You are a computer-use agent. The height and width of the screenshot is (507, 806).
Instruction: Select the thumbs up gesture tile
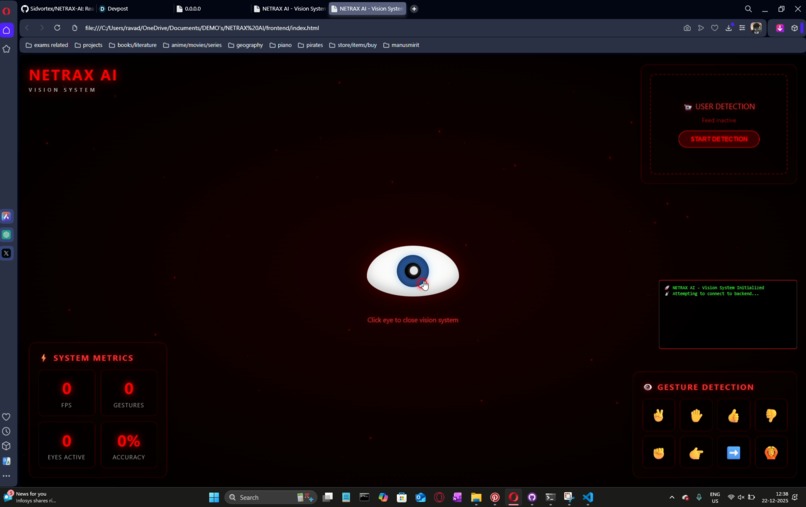click(x=734, y=415)
